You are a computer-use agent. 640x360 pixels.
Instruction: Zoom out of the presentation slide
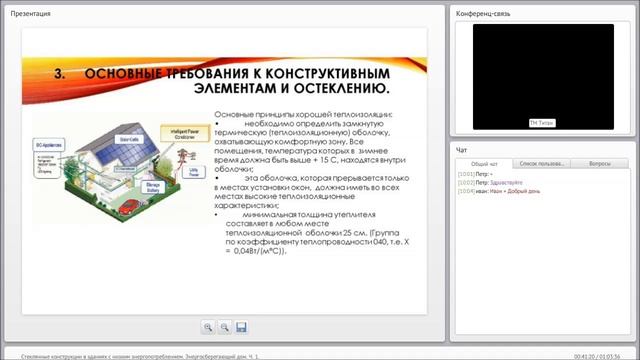click(x=224, y=327)
